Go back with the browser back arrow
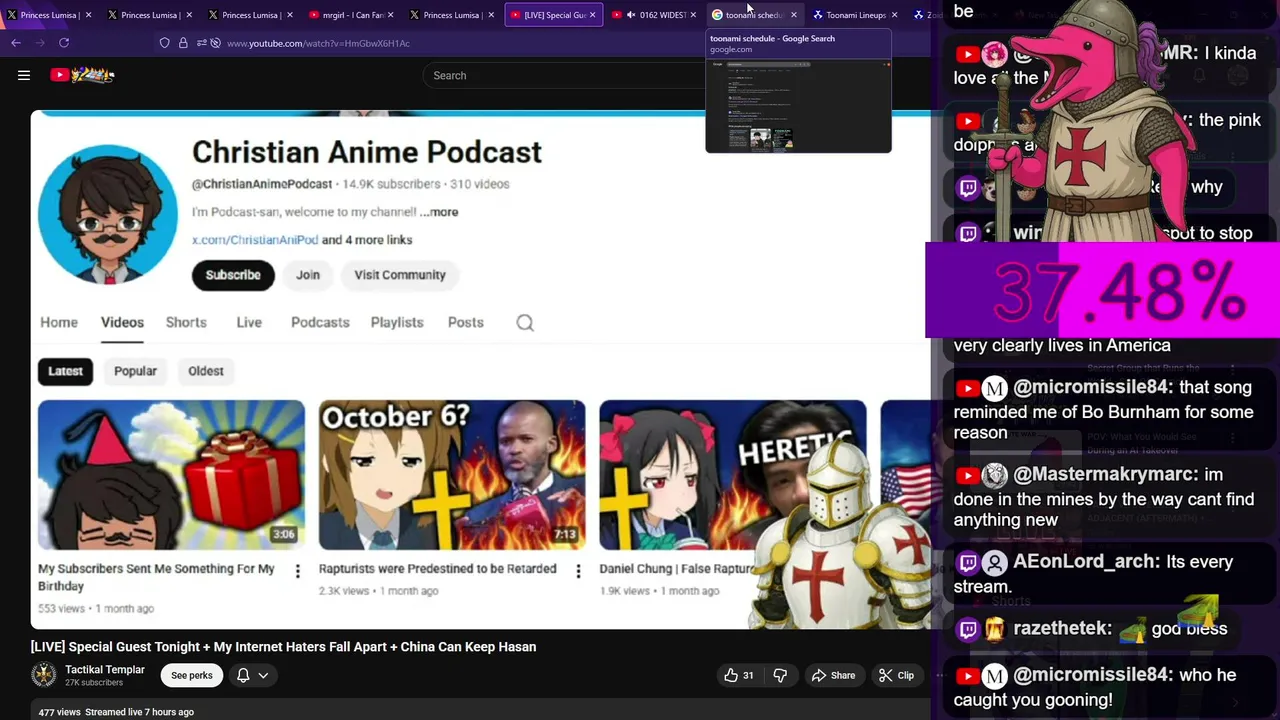 [x=16, y=43]
